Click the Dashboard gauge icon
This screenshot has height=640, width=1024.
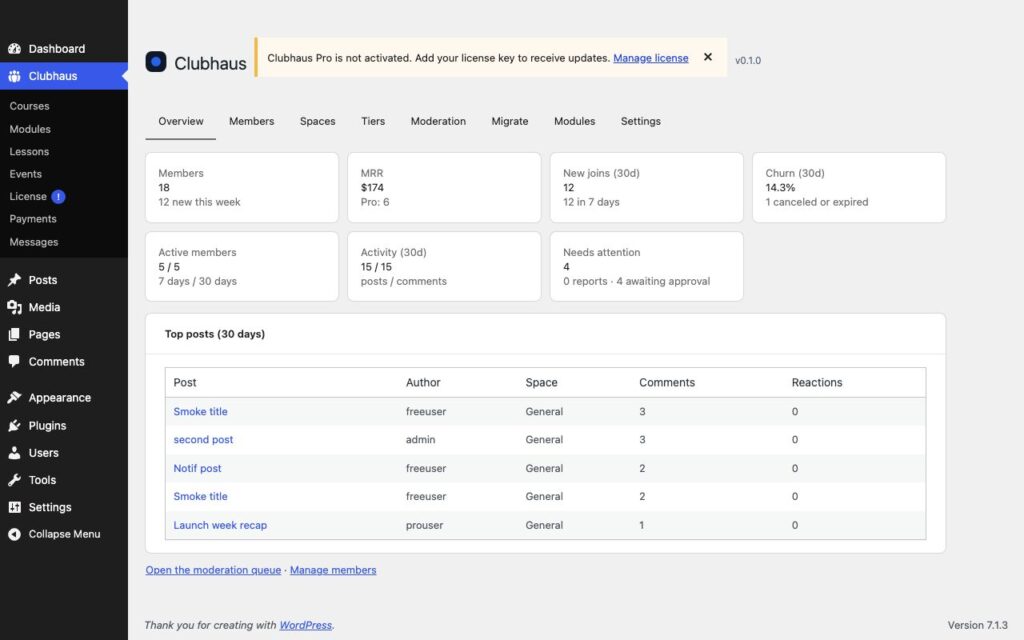(14, 49)
